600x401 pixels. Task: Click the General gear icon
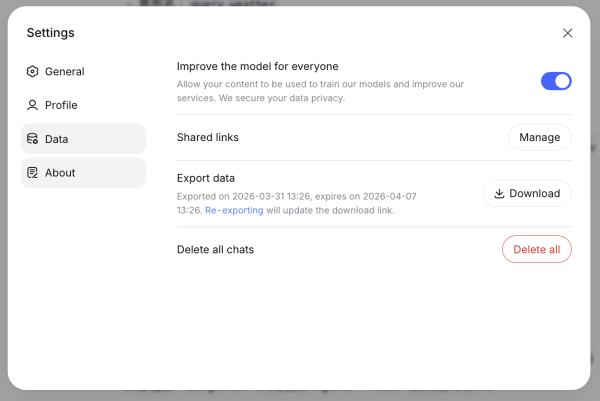33,72
